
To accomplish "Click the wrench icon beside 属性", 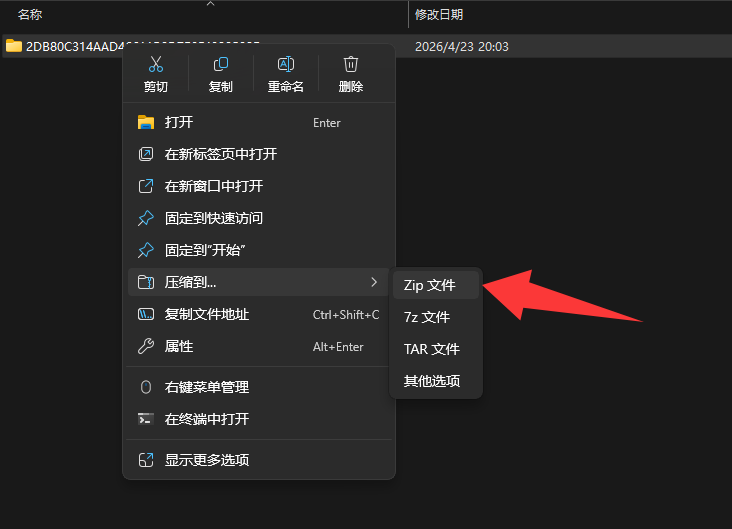I will tap(146, 346).
